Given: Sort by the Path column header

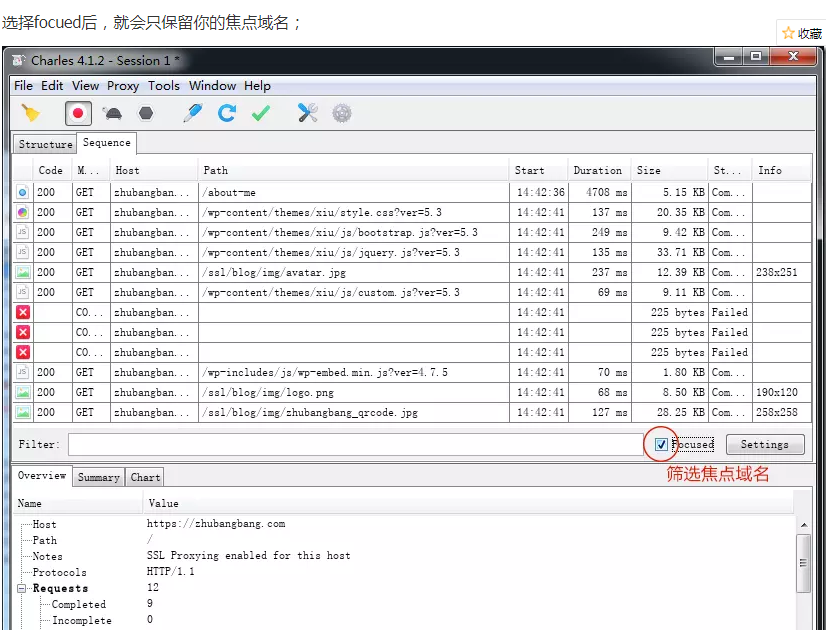Looking at the screenshot, I should [353, 170].
